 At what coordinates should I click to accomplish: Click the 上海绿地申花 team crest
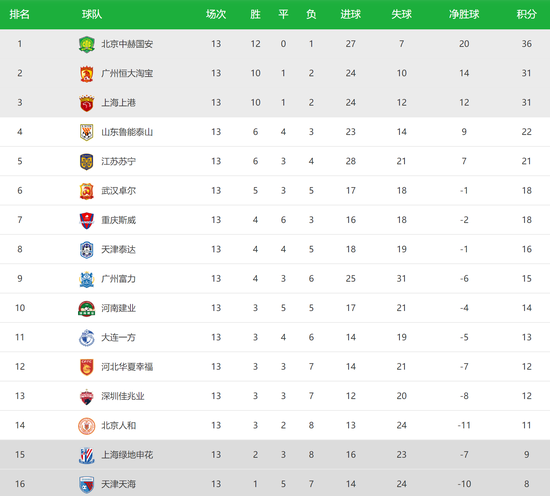pyautogui.click(x=86, y=455)
